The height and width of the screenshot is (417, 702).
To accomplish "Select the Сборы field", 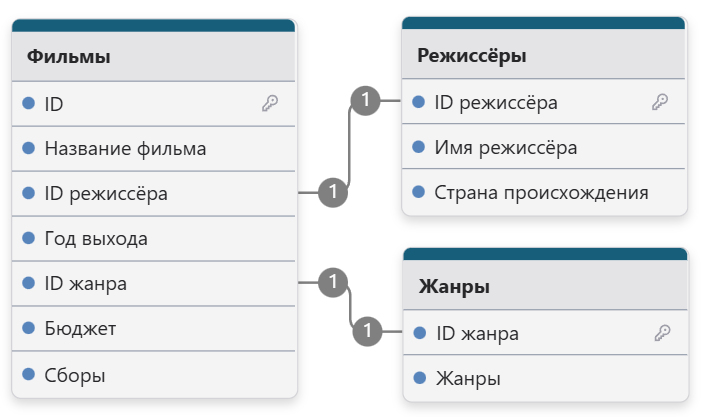I will click(154, 374).
